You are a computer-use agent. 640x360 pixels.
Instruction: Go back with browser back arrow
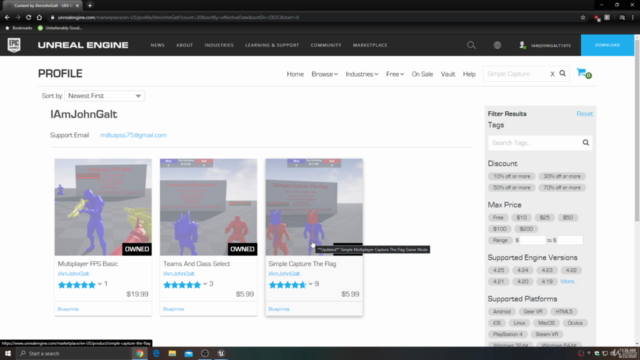(x=7, y=17)
